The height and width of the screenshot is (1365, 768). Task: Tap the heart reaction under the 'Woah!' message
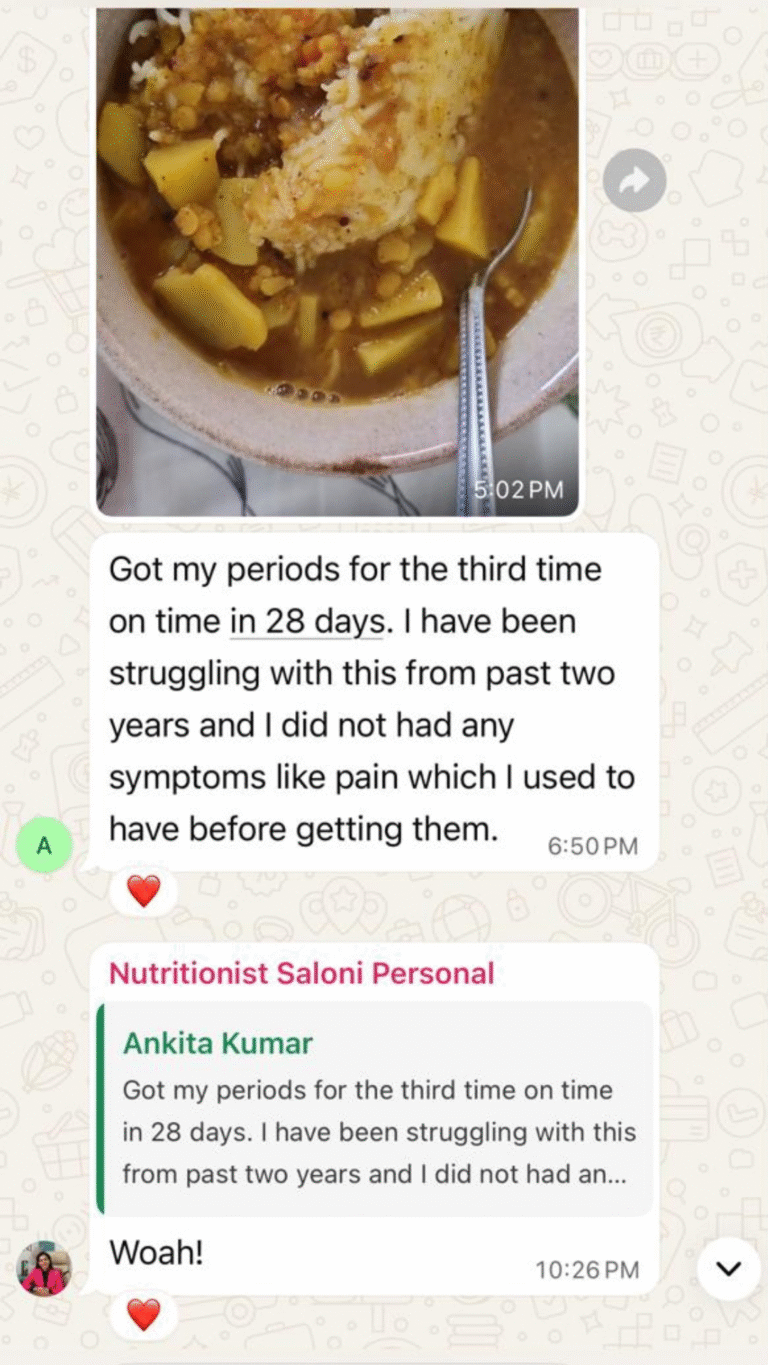(144, 1314)
